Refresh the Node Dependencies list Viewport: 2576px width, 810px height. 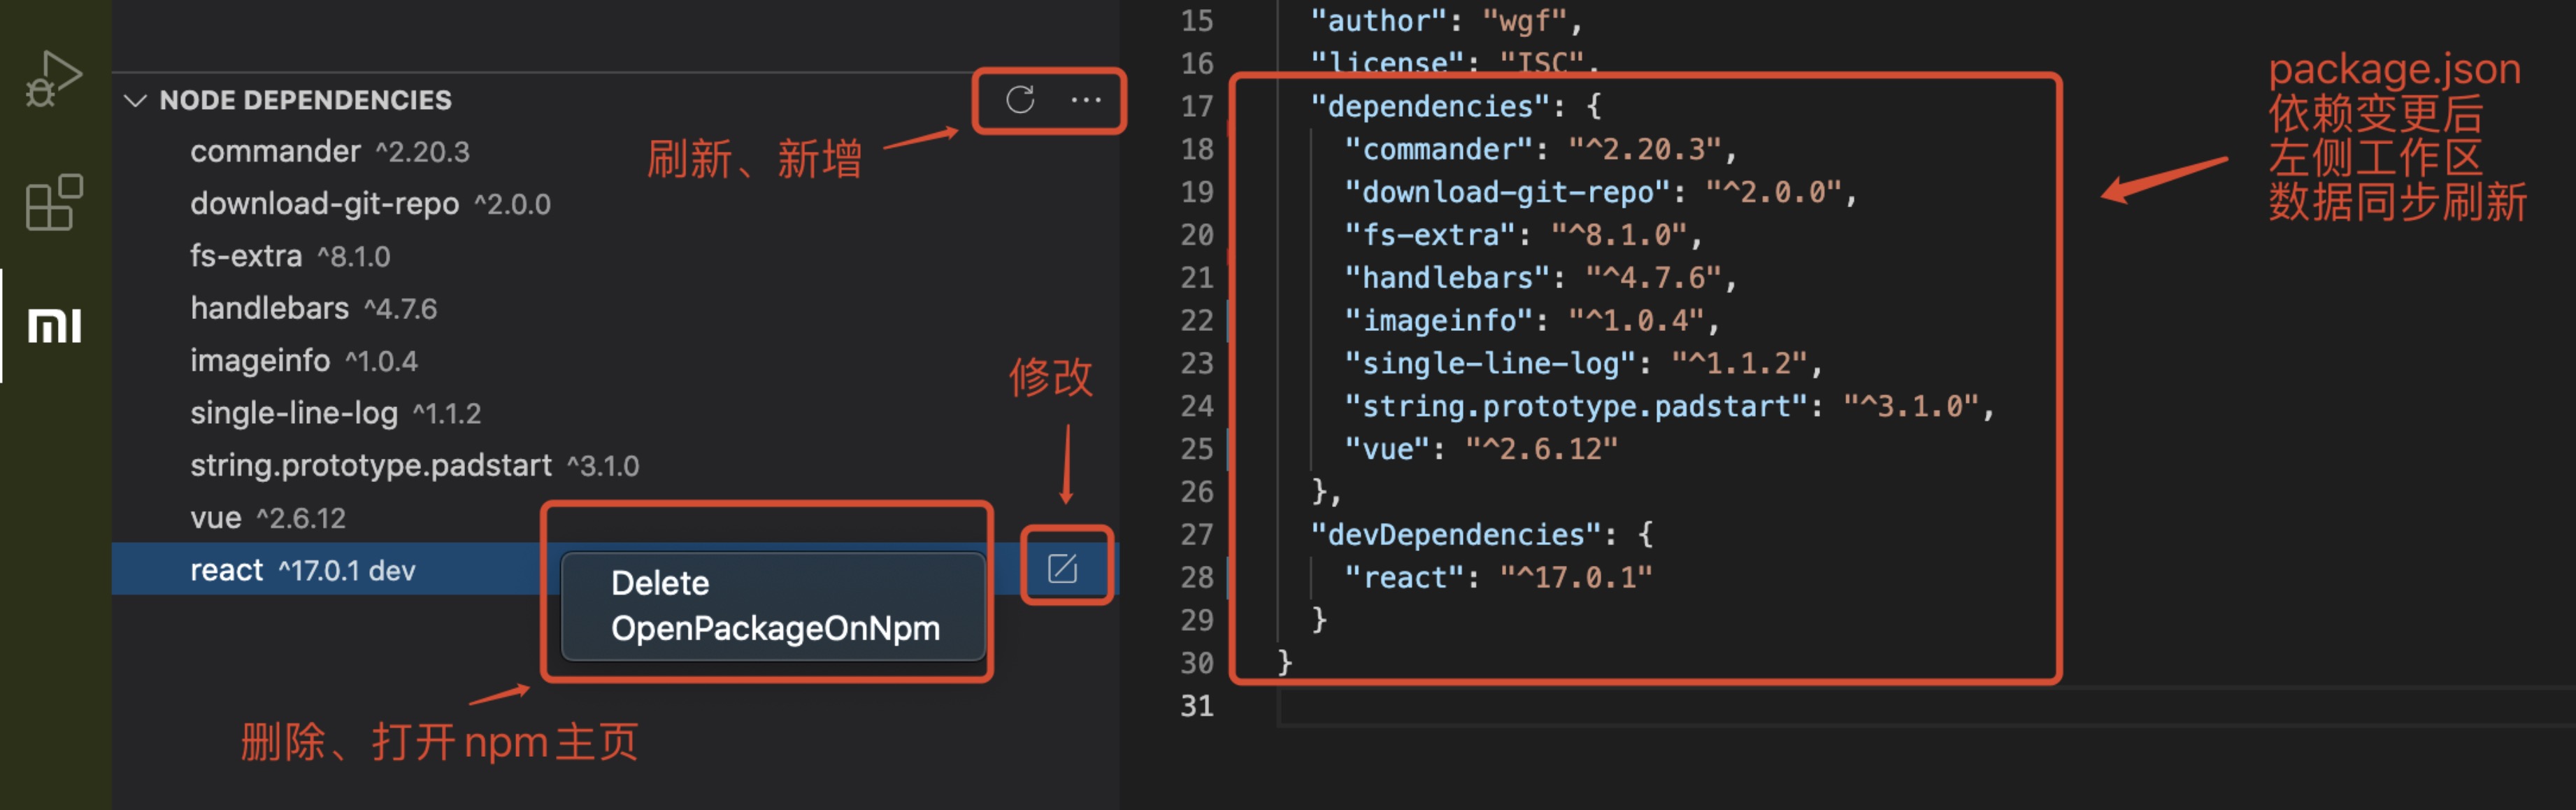(x=1020, y=100)
